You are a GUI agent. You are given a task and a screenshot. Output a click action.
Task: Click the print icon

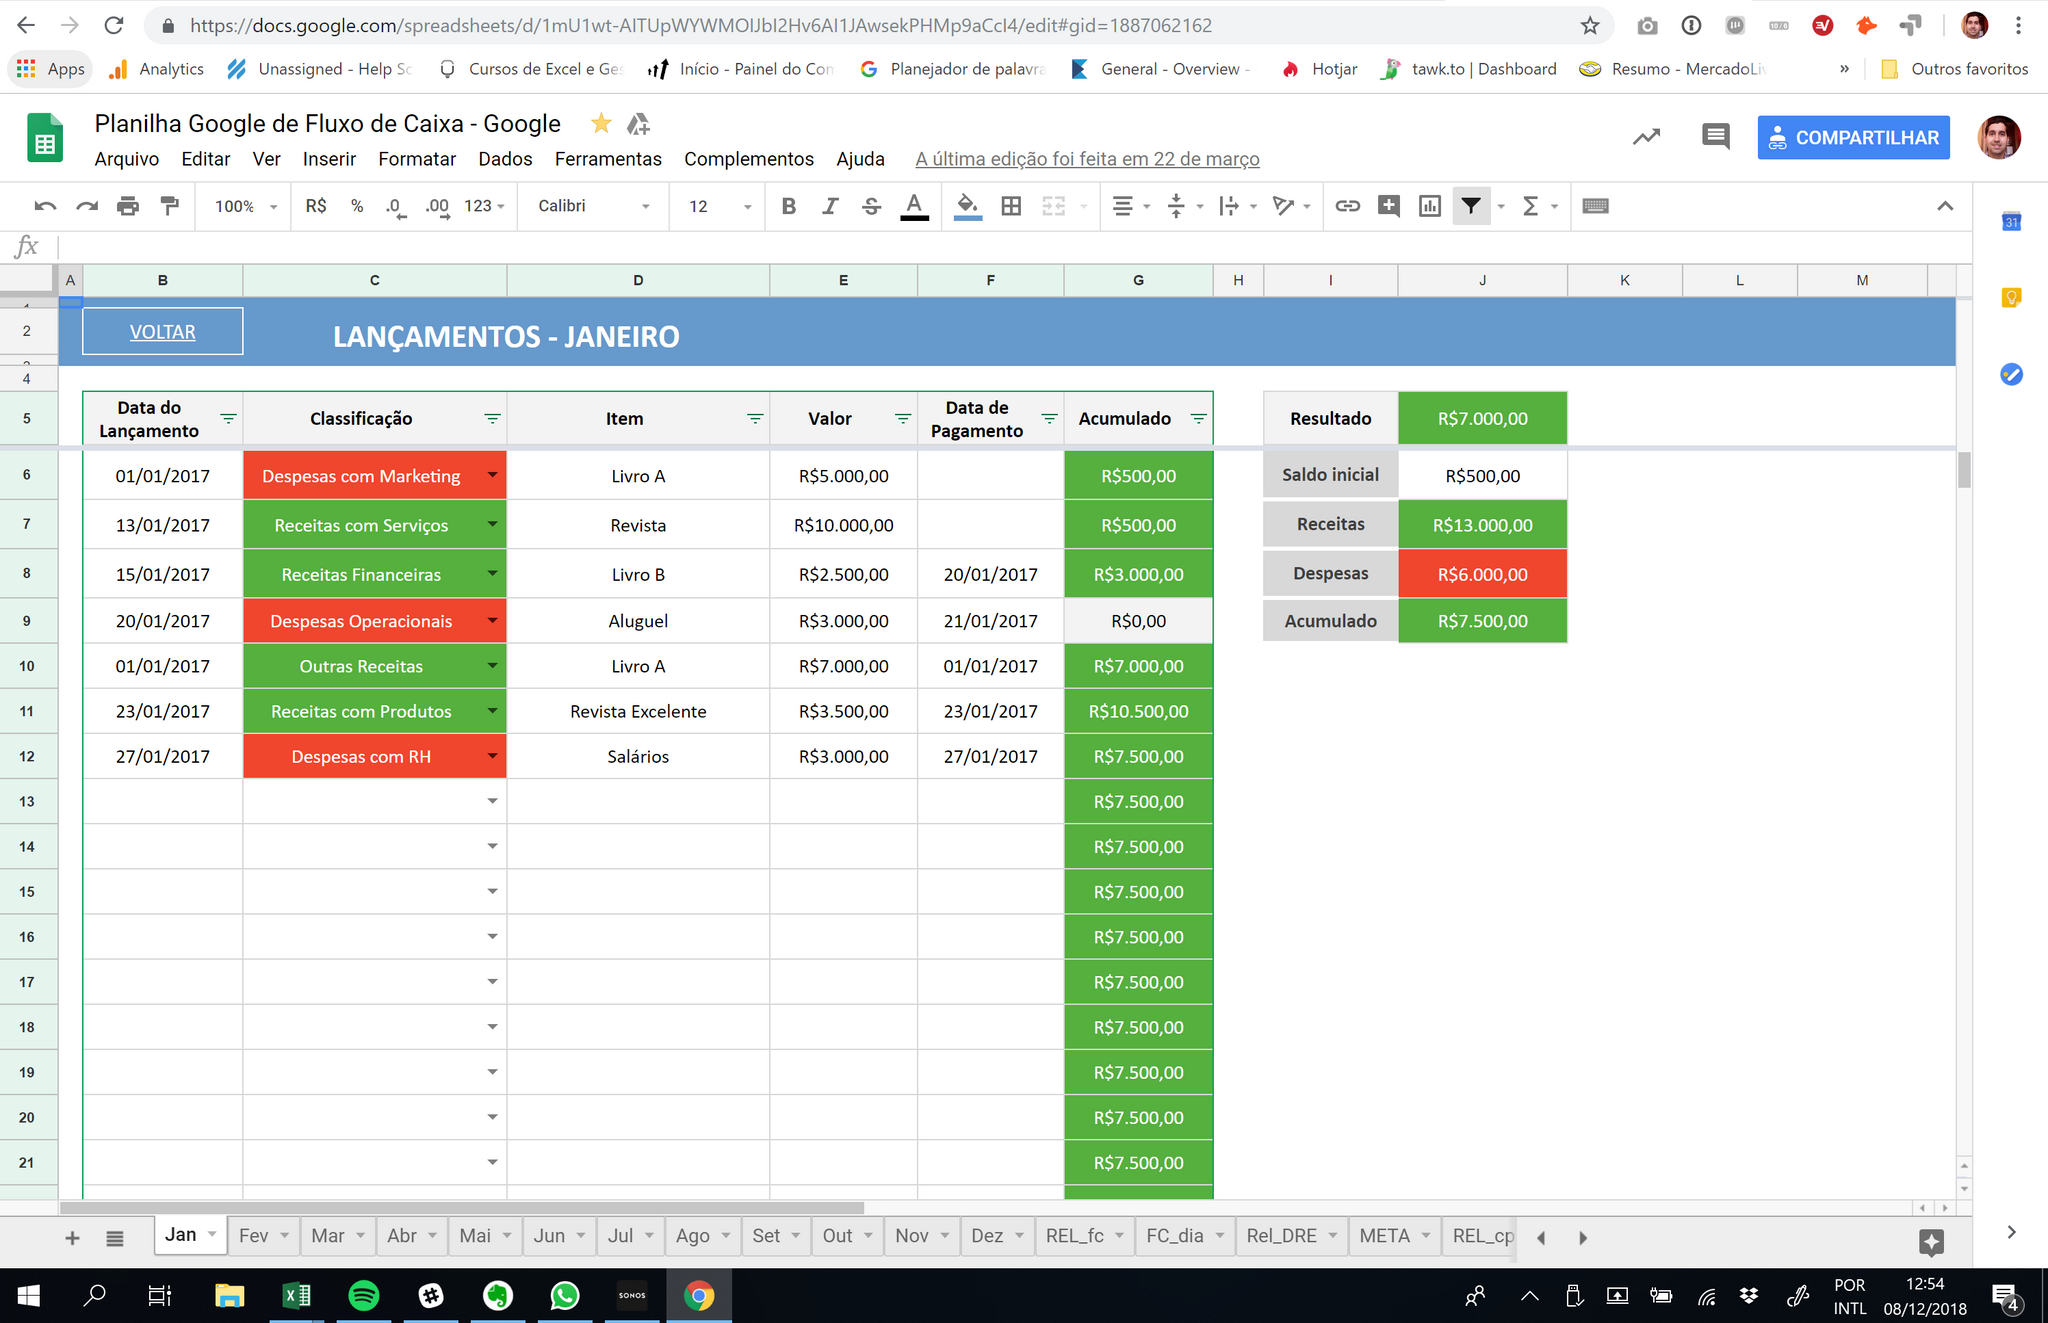point(128,206)
